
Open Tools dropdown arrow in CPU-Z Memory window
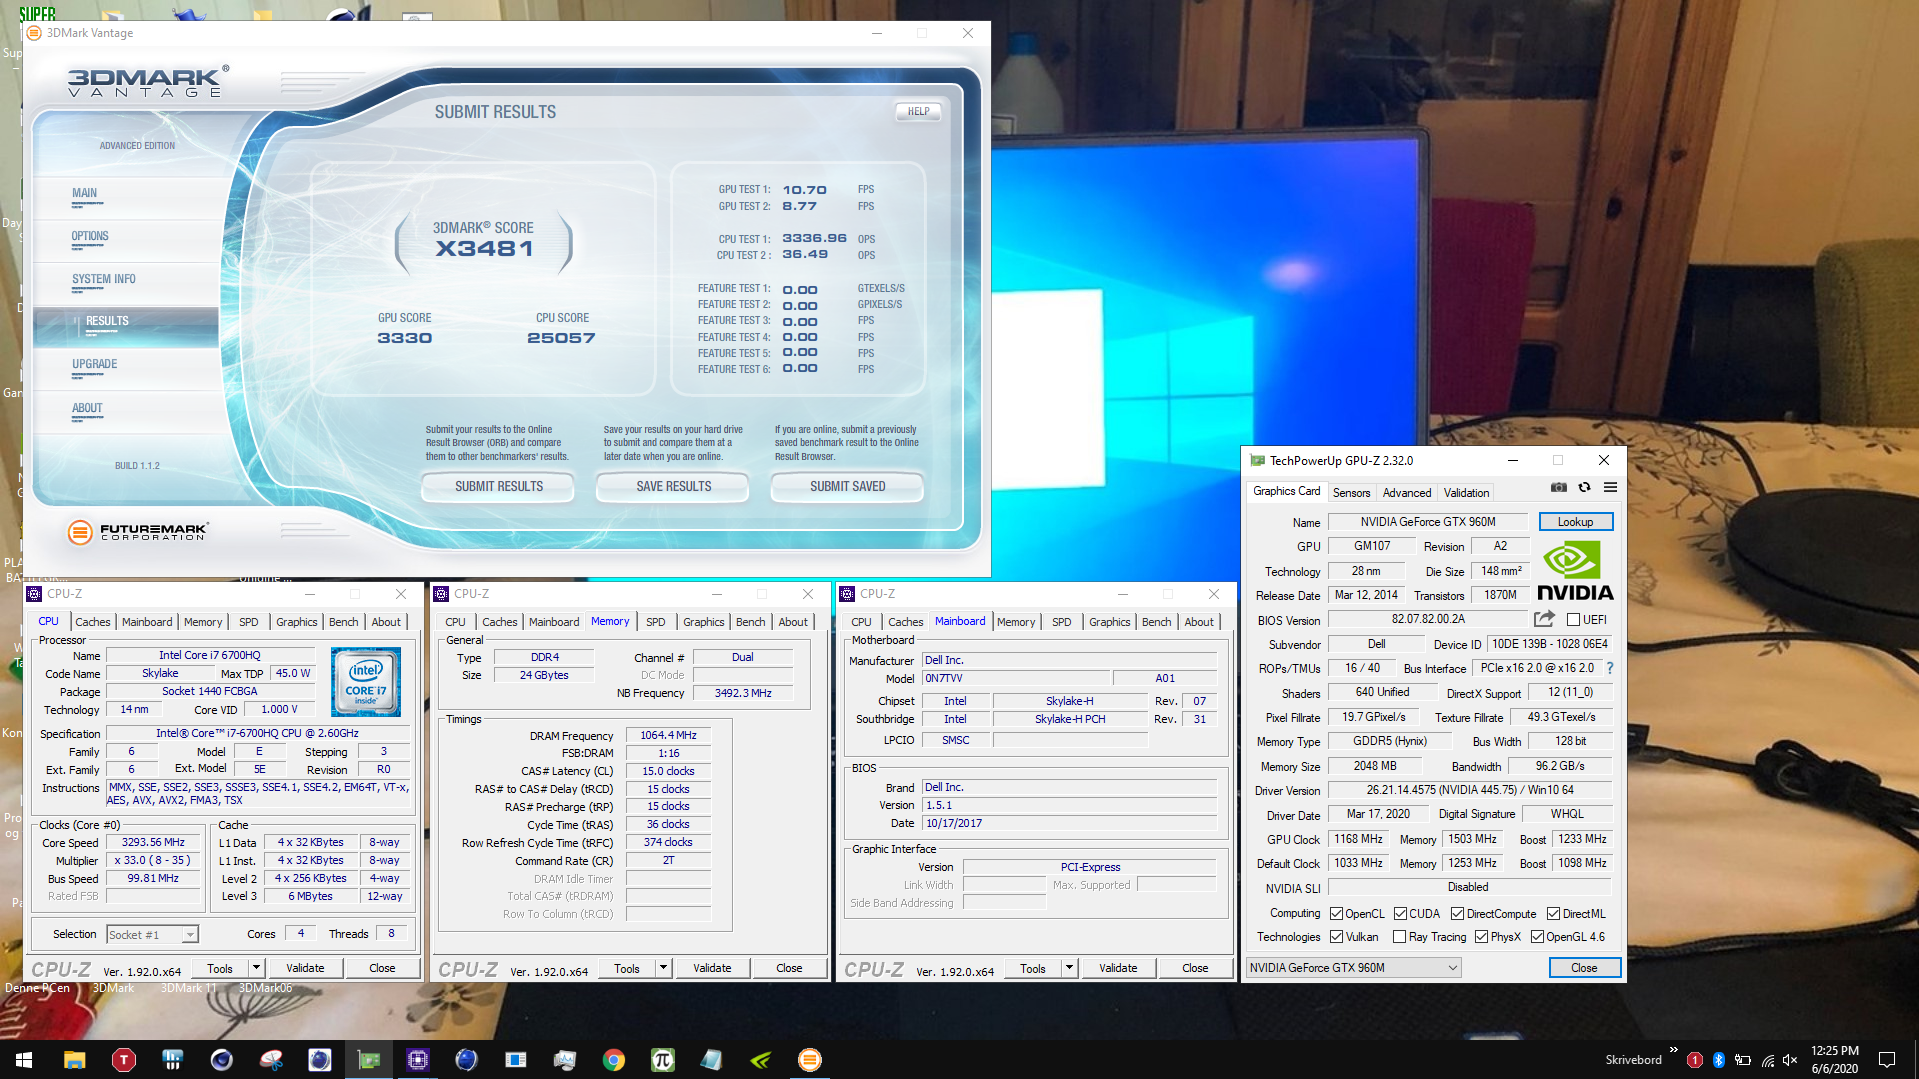pyautogui.click(x=663, y=968)
